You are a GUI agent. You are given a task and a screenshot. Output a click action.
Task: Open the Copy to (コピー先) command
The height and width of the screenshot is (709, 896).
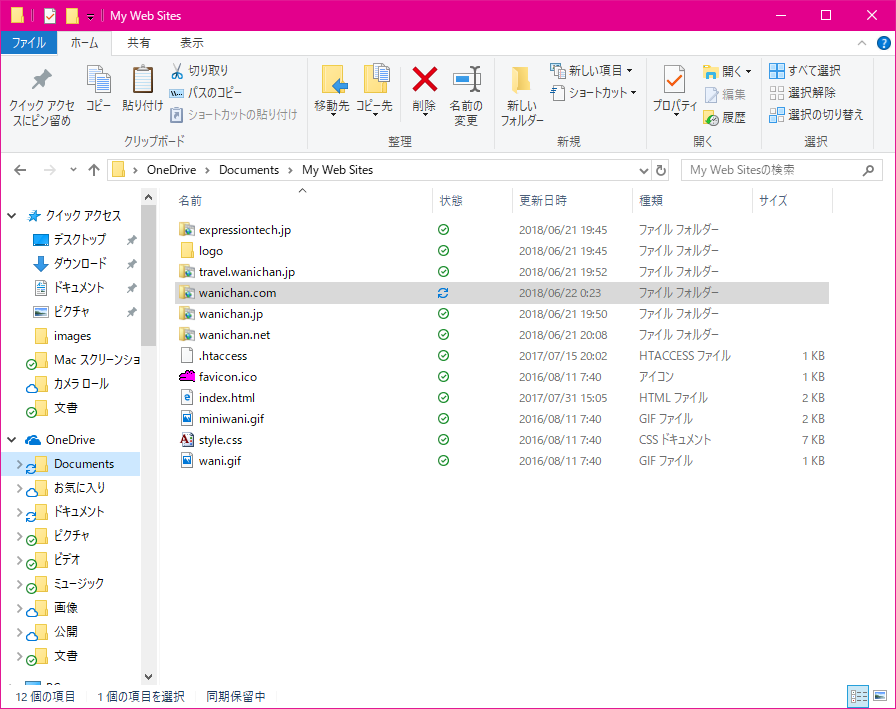click(x=374, y=90)
